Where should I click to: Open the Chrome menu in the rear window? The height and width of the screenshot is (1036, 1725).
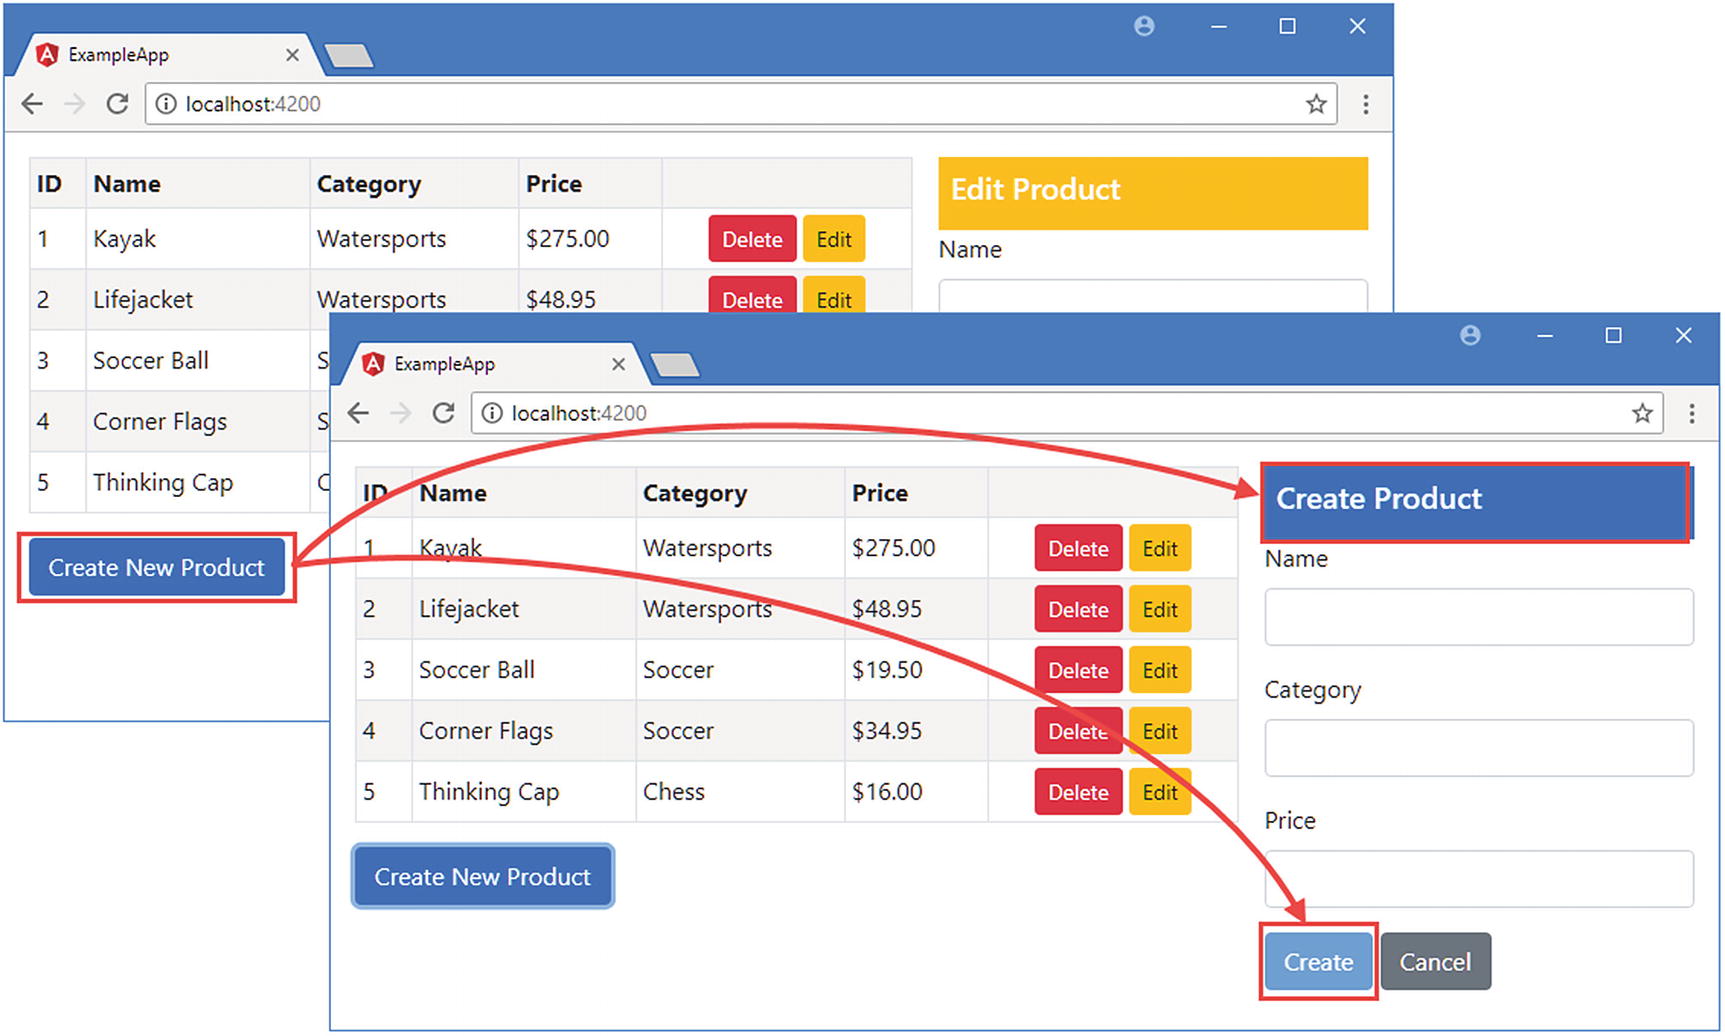pyautogui.click(x=1365, y=104)
